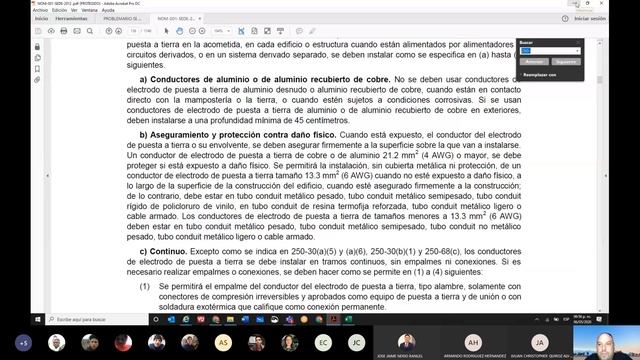The image size is (640, 360).
Task: Click the Siguiente button in Buscar panel
Action: click(566, 62)
